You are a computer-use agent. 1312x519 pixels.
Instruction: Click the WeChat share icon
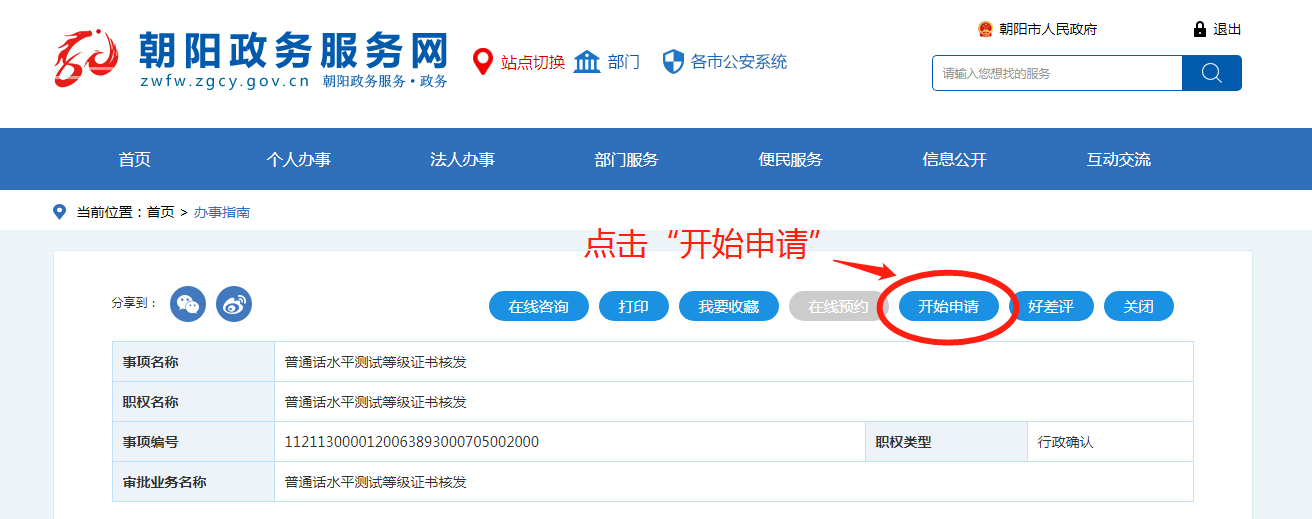coord(188,304)
